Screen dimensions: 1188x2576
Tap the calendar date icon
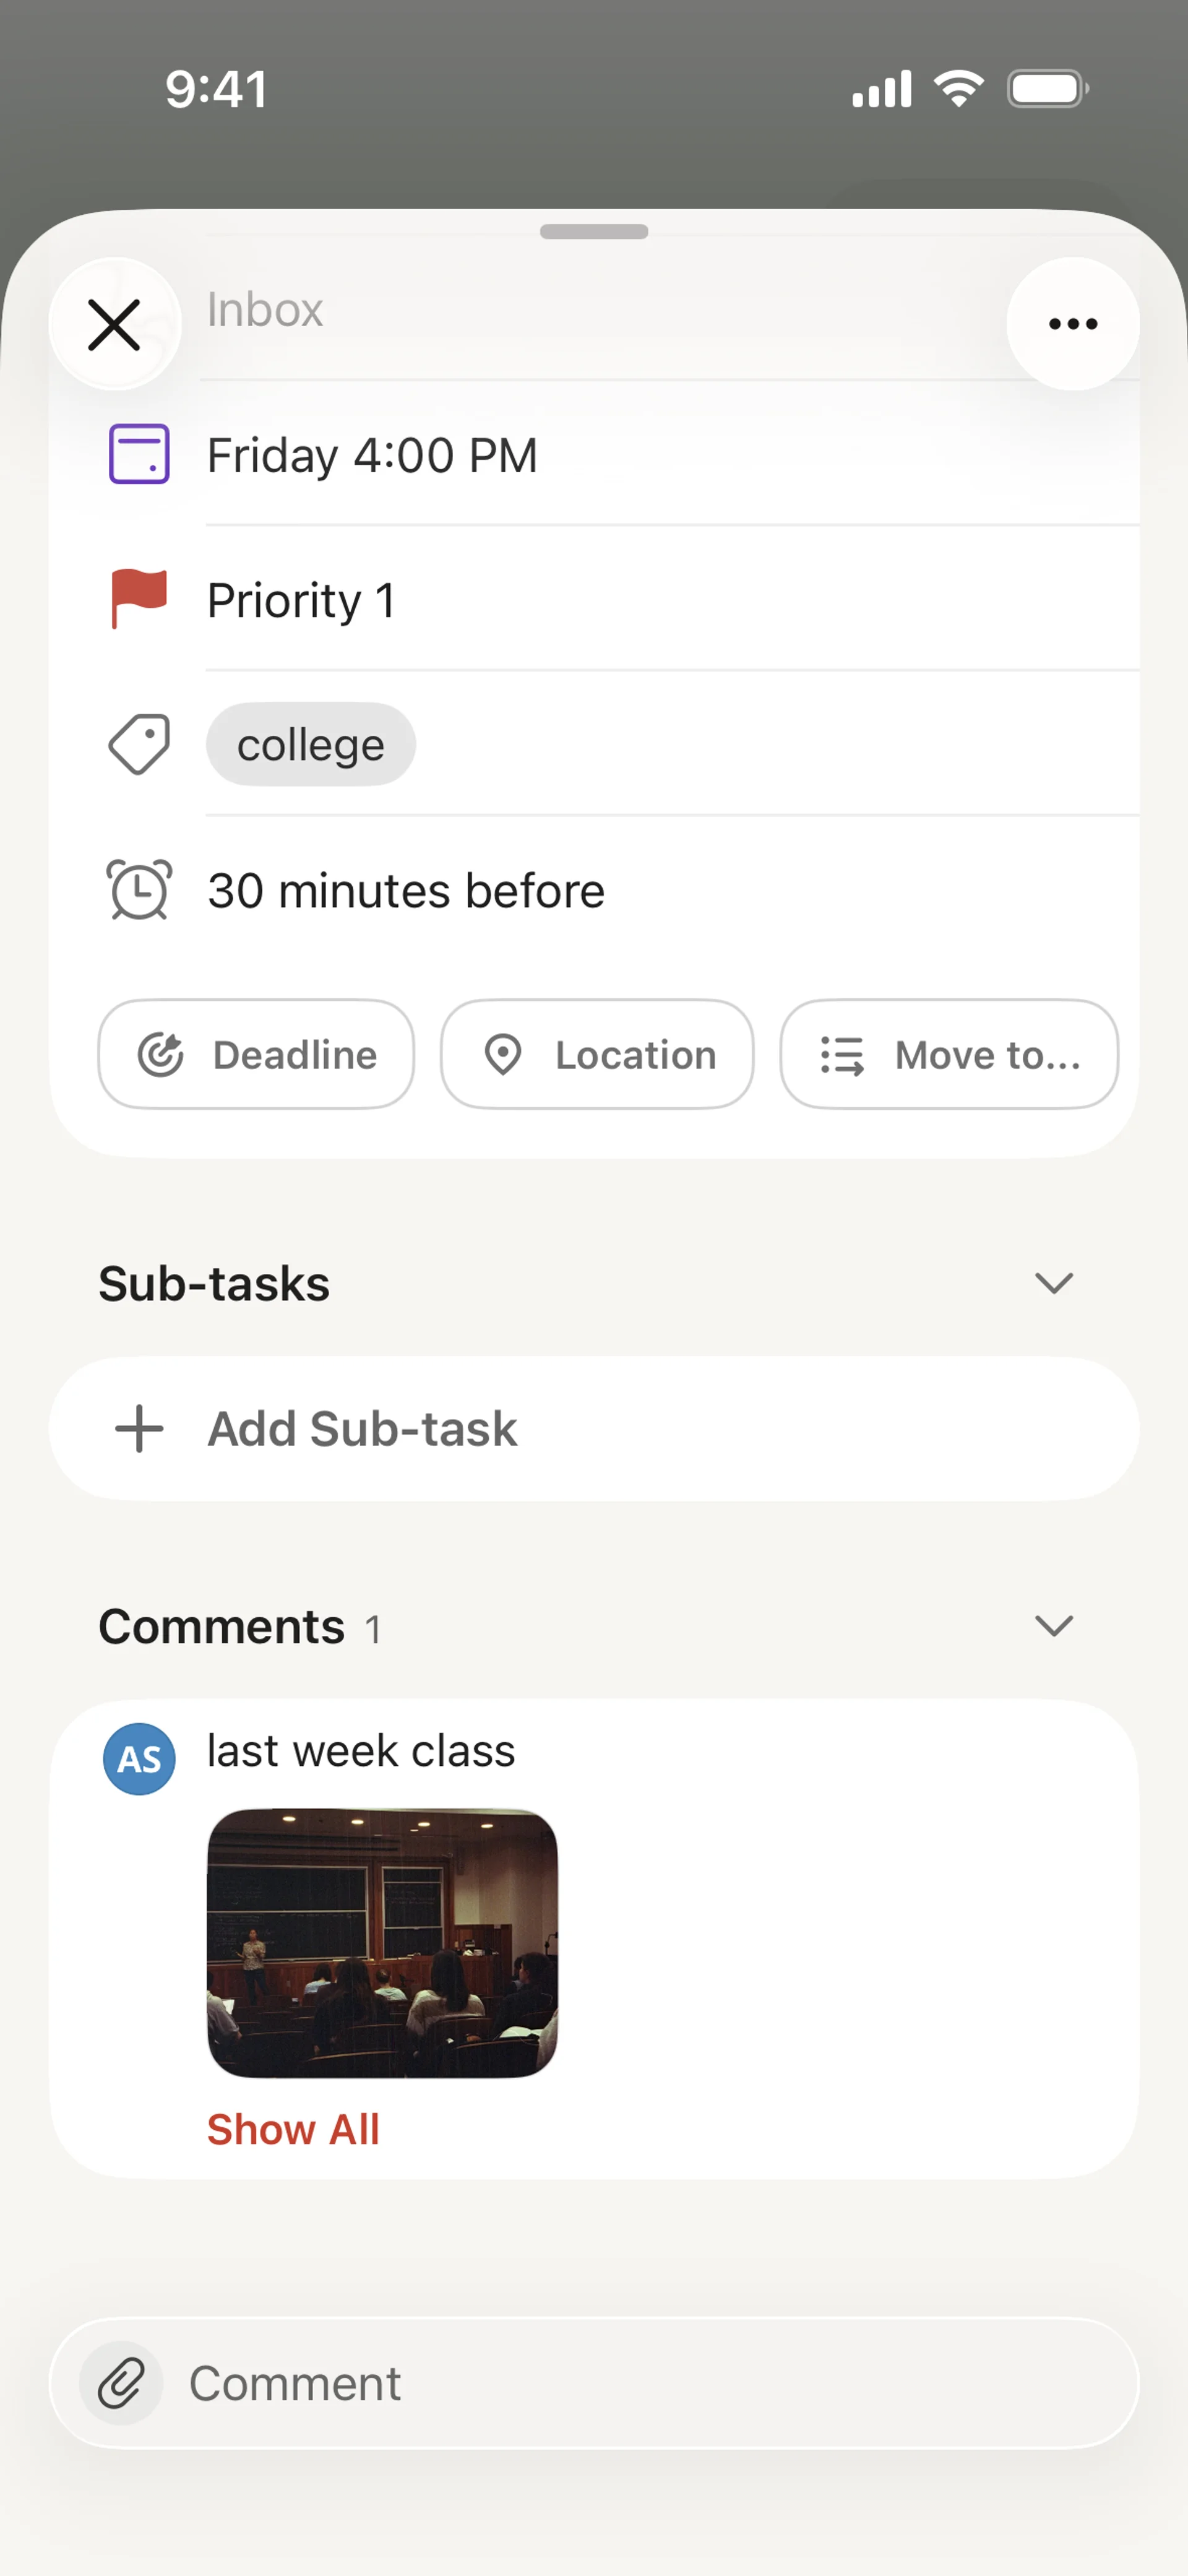139,454
